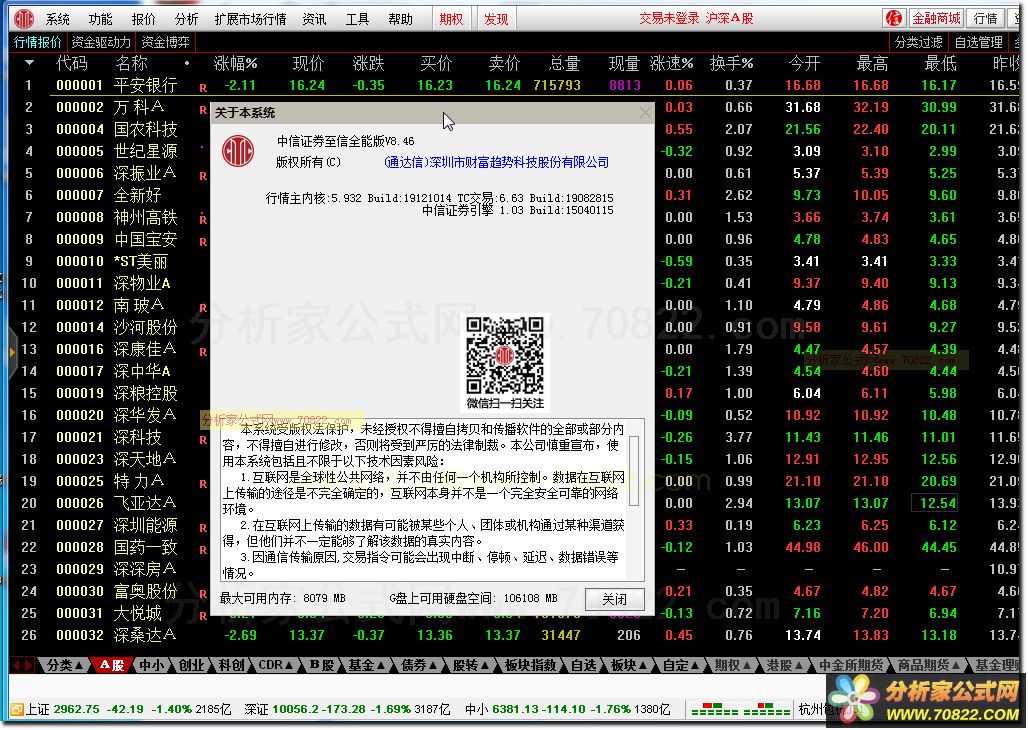Screen dimensions: 1028x730
Task: Select the 中小 bottom tab
Action: pos(151,665)
